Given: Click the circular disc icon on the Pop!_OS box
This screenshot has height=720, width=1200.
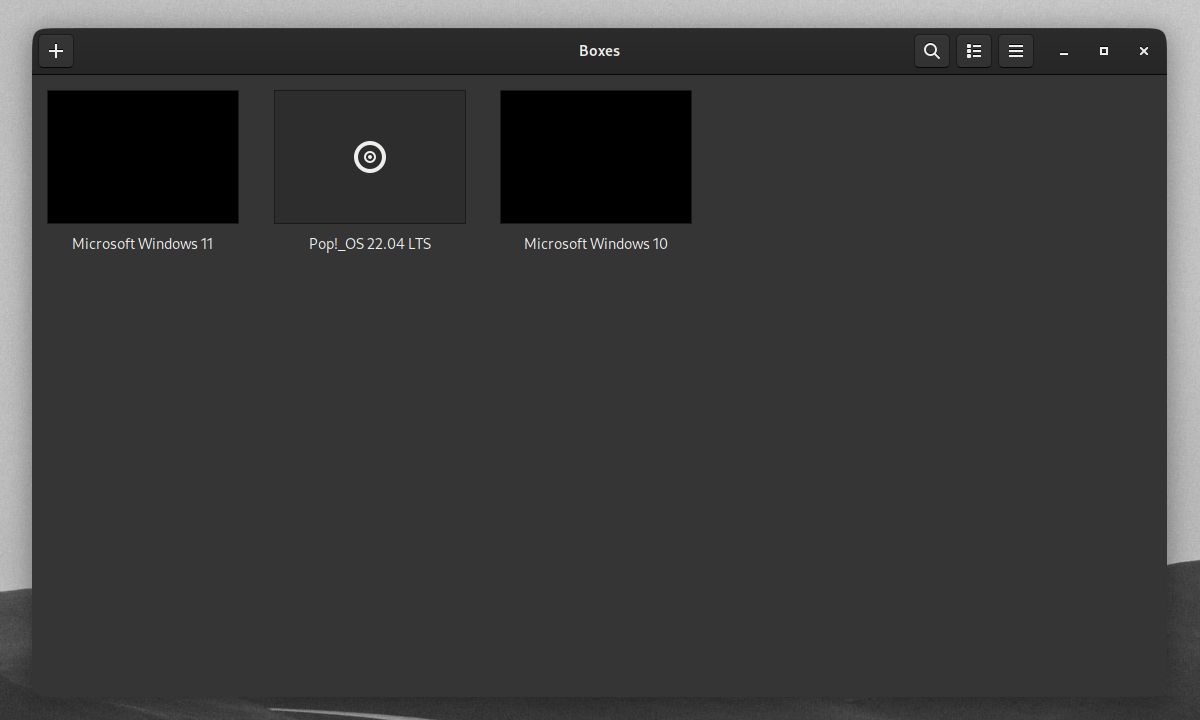Looking at the screenshot, I should pyautogui.click(x=370, y=157).
